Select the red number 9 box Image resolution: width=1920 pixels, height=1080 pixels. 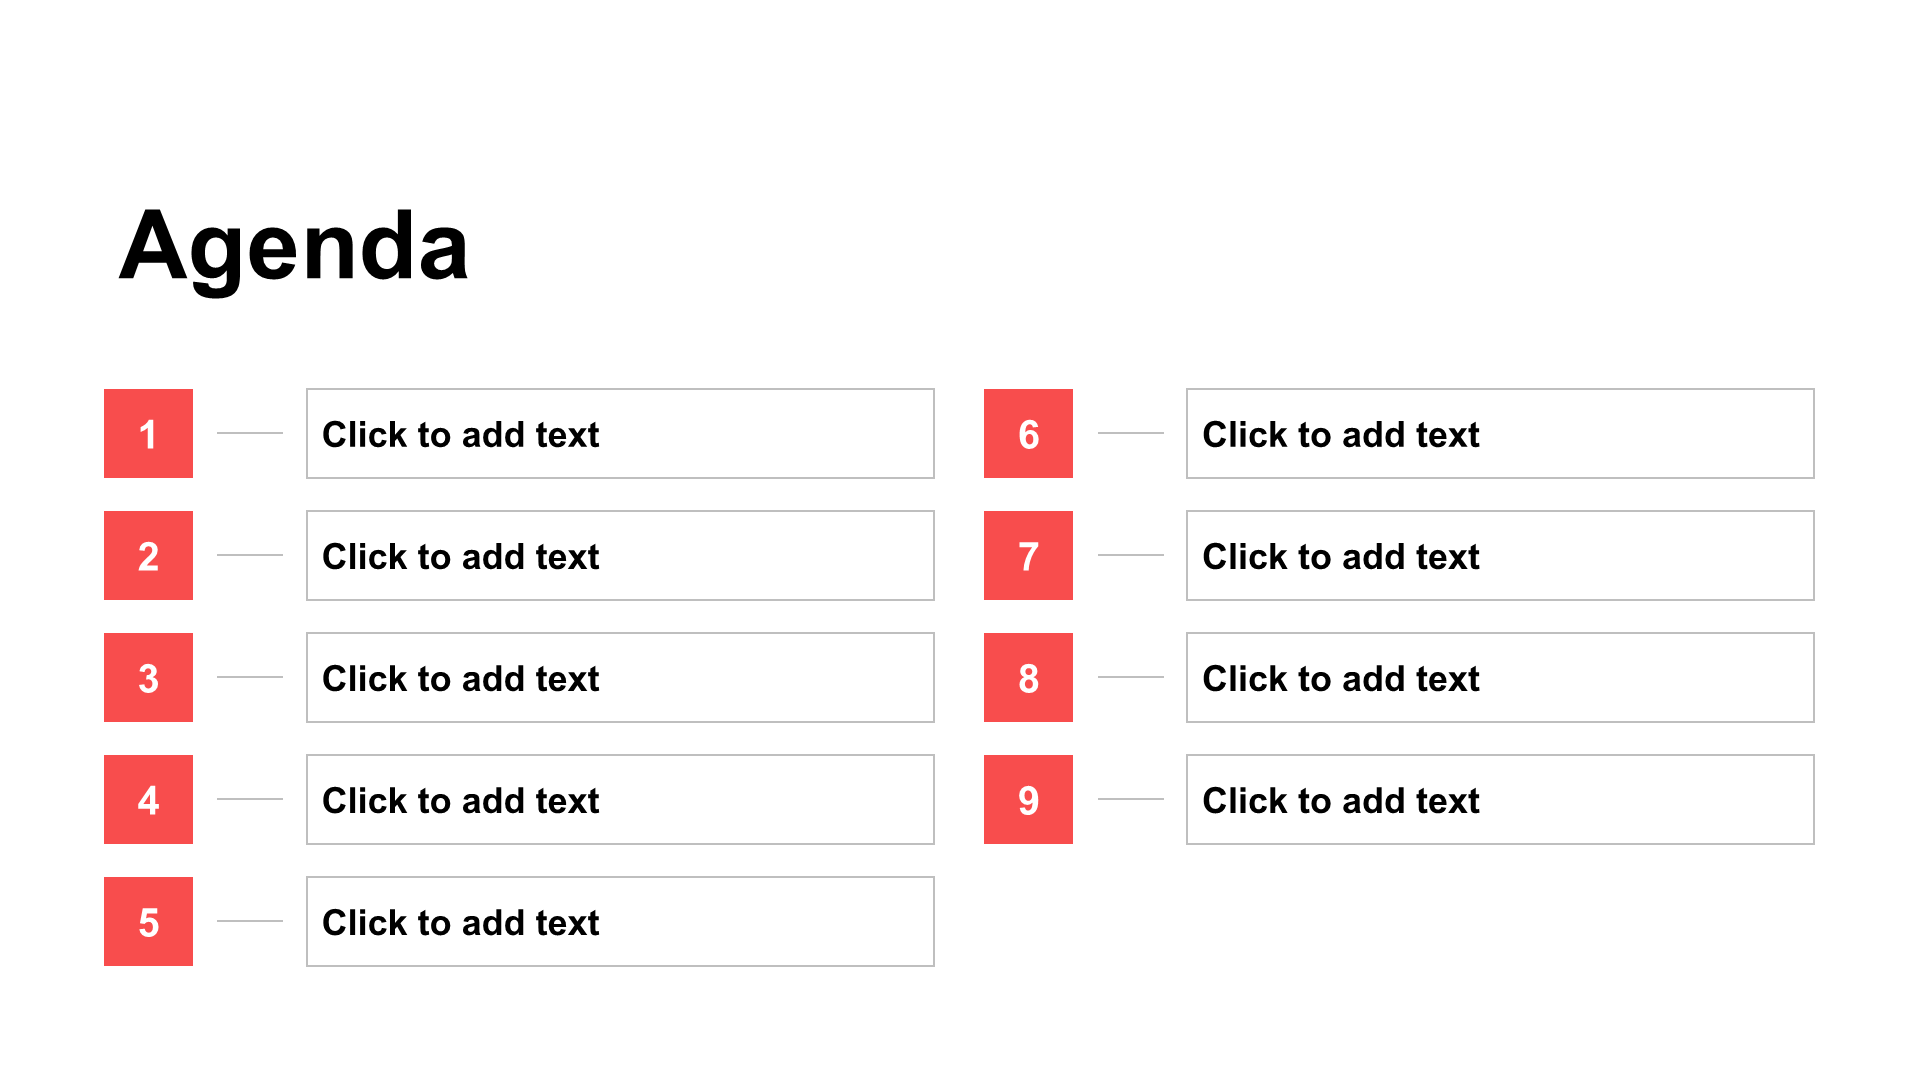click(x=1028, y=799)
